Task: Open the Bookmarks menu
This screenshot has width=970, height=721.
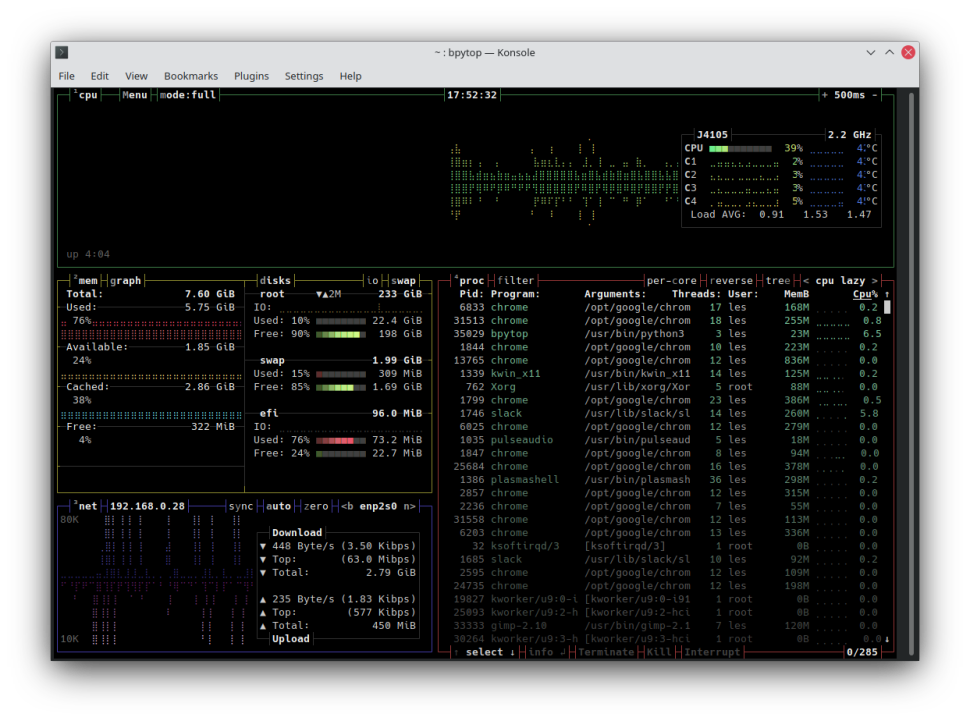Action: pyautogui.click(x=191, y=76)
